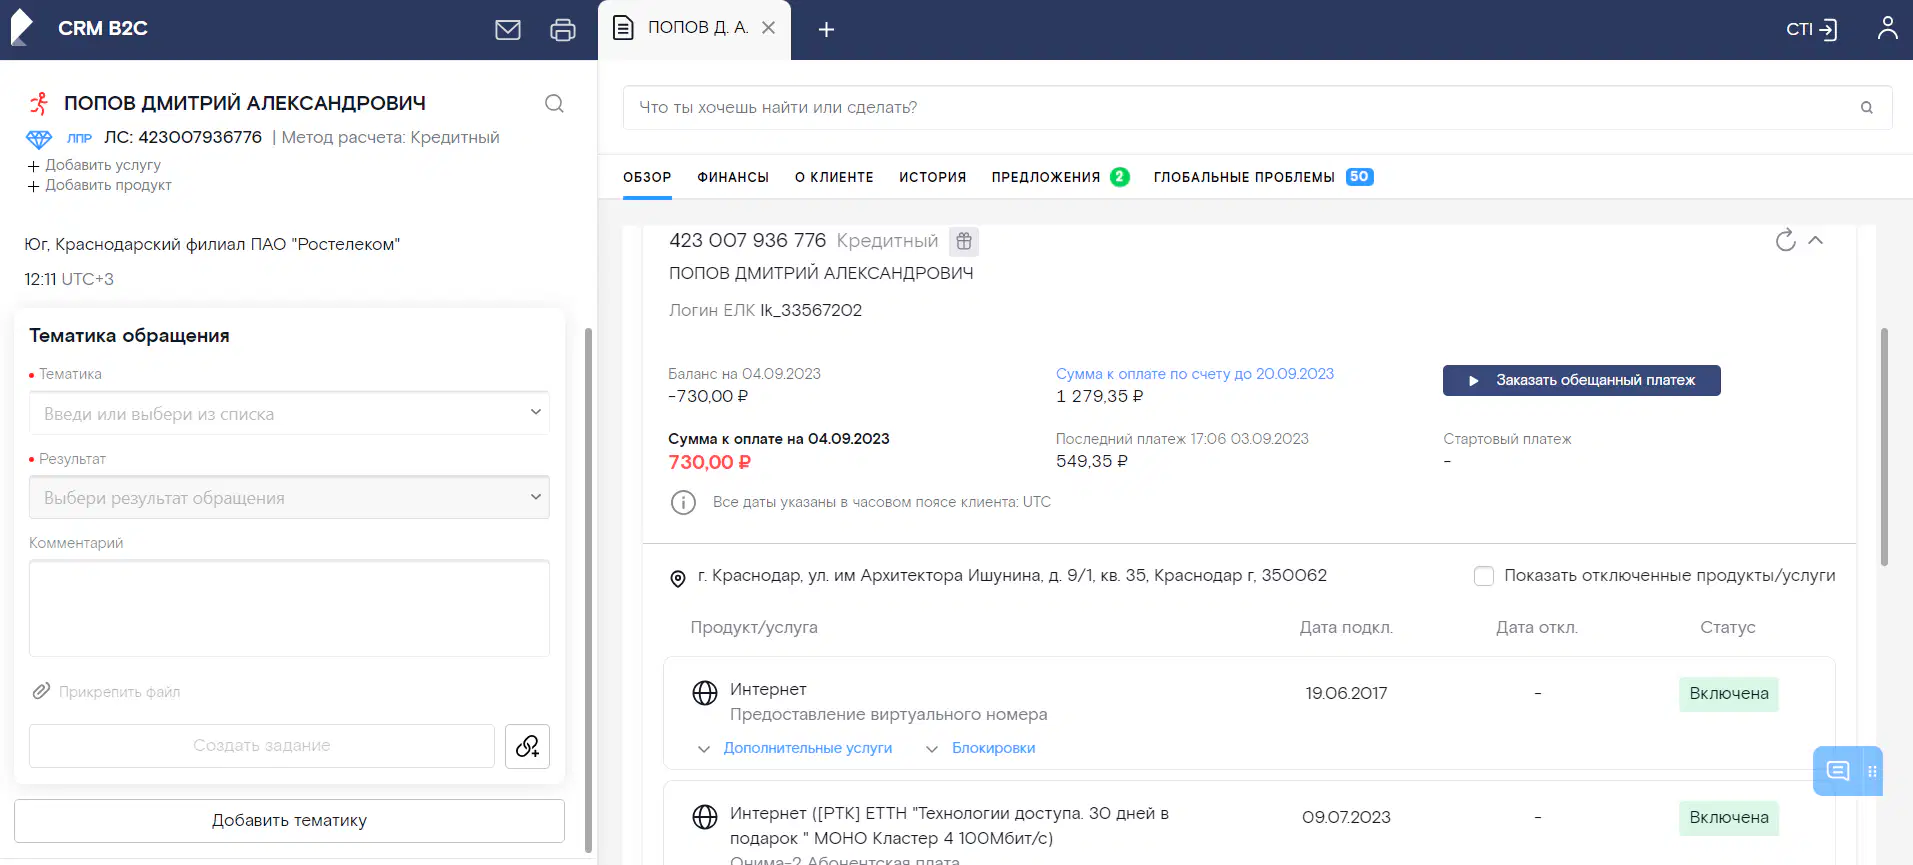Screen dimensions: 1913x865
Task: Collapse the account card with chevron
Action: (x=1816, y=240)
